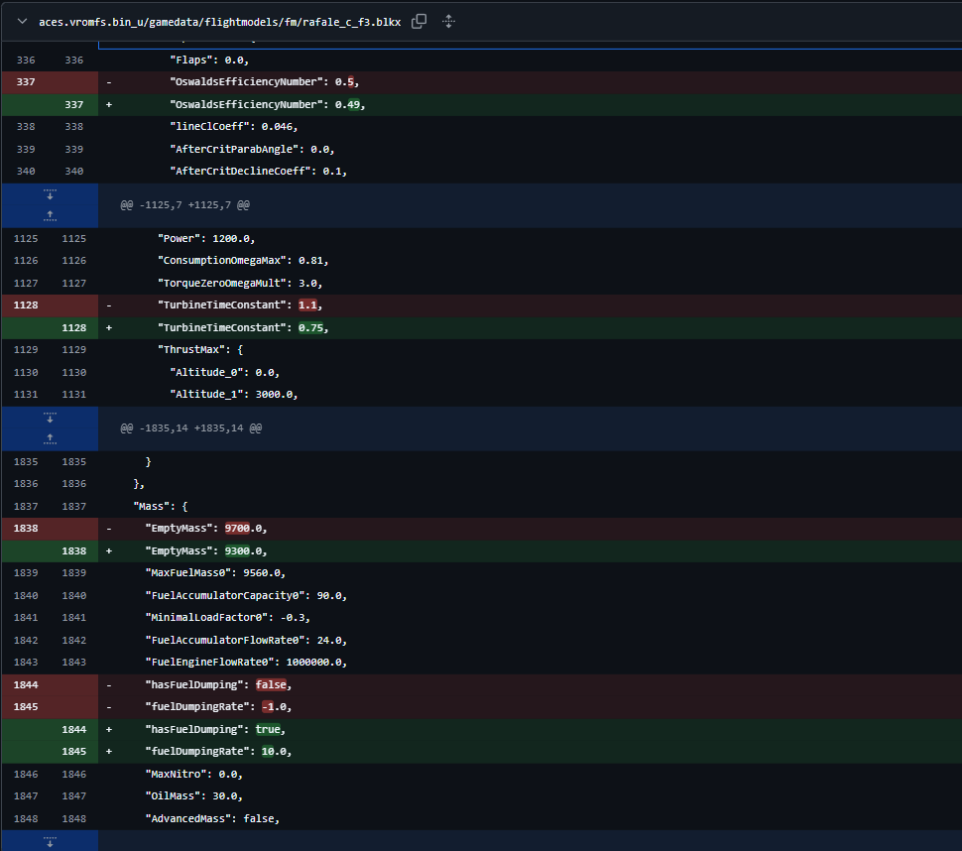Click added line number 1128
962x851 pixels.
pos(74,328)
